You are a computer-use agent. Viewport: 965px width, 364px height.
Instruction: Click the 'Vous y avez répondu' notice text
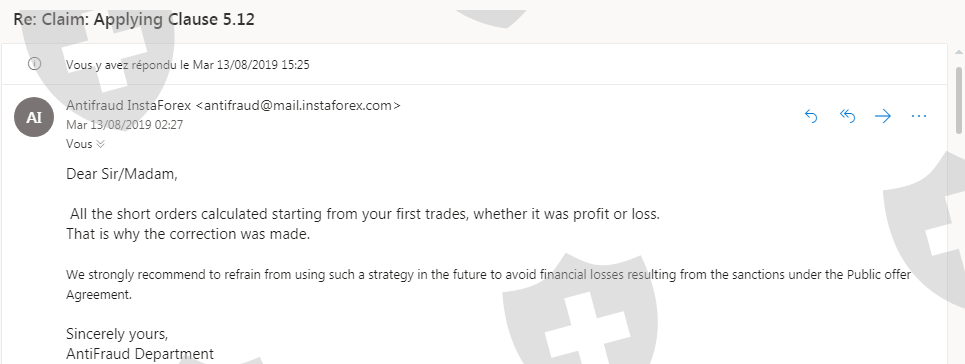click(188, 65)
